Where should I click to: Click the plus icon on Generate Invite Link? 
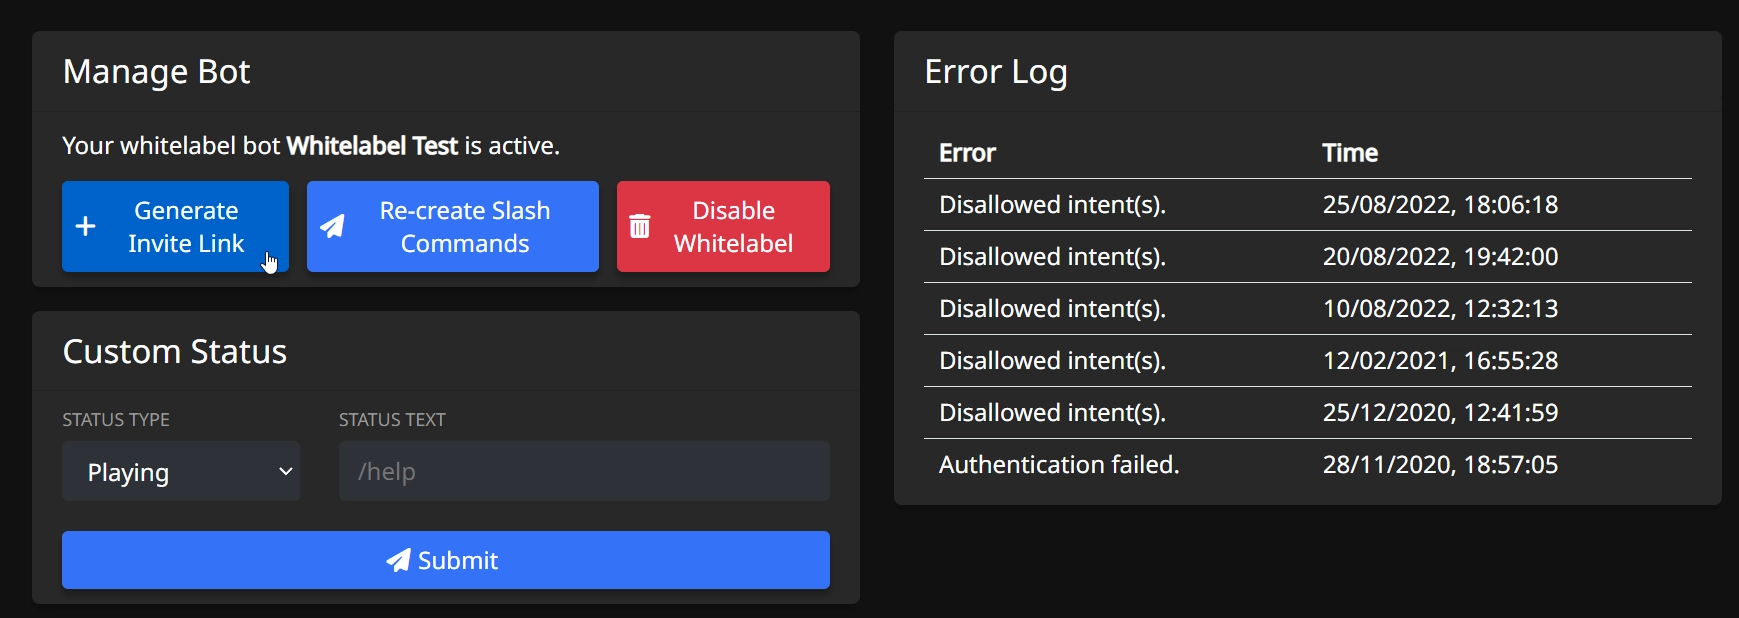86,227
